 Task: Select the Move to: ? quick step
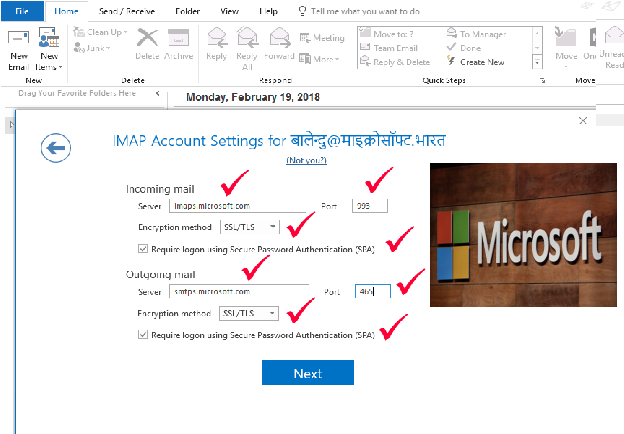(387, 34)
